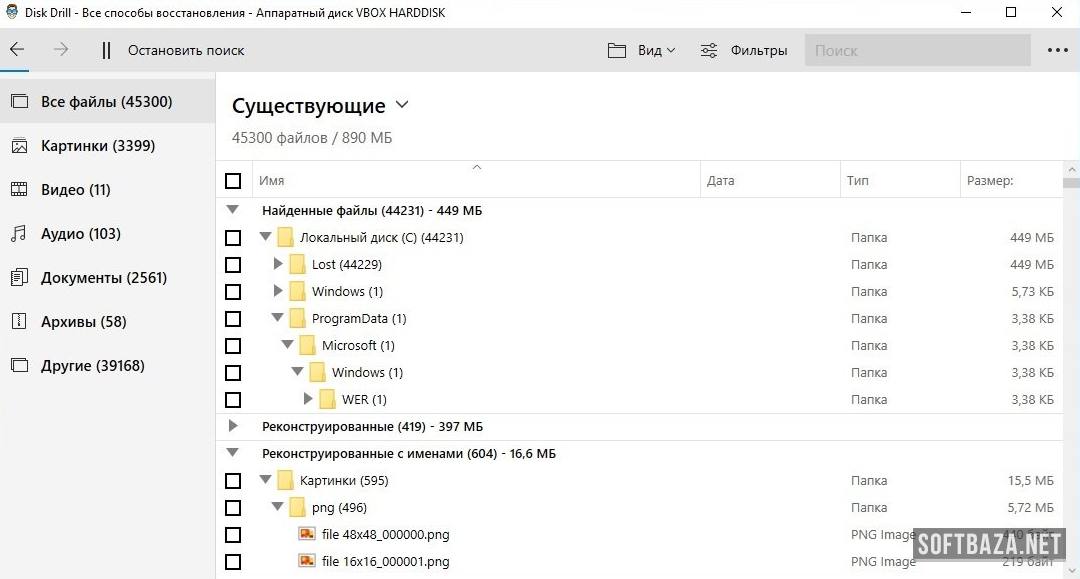
Task: Tick the select-all checkbox in header
Action: (233, 181)
